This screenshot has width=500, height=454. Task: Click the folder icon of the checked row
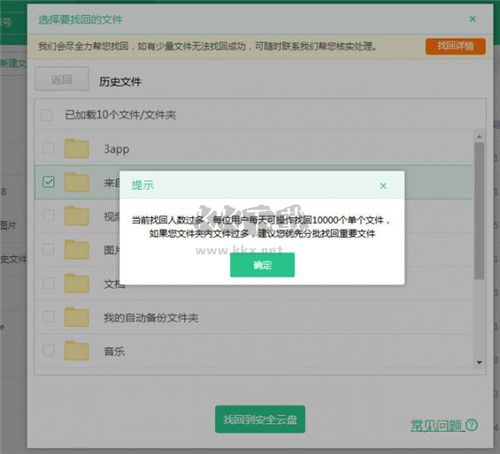point(77,182)
